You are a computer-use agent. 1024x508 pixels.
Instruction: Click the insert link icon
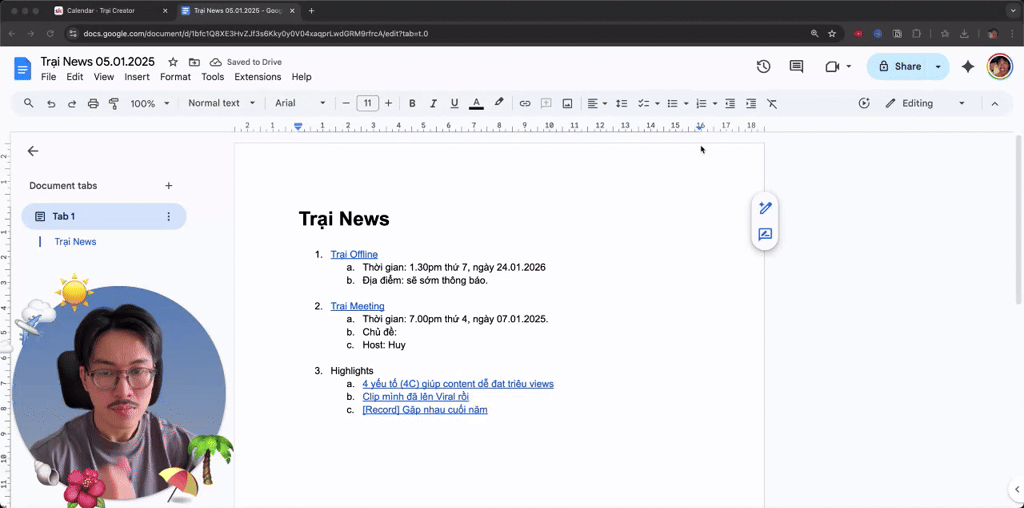click(x=524, y=103)
